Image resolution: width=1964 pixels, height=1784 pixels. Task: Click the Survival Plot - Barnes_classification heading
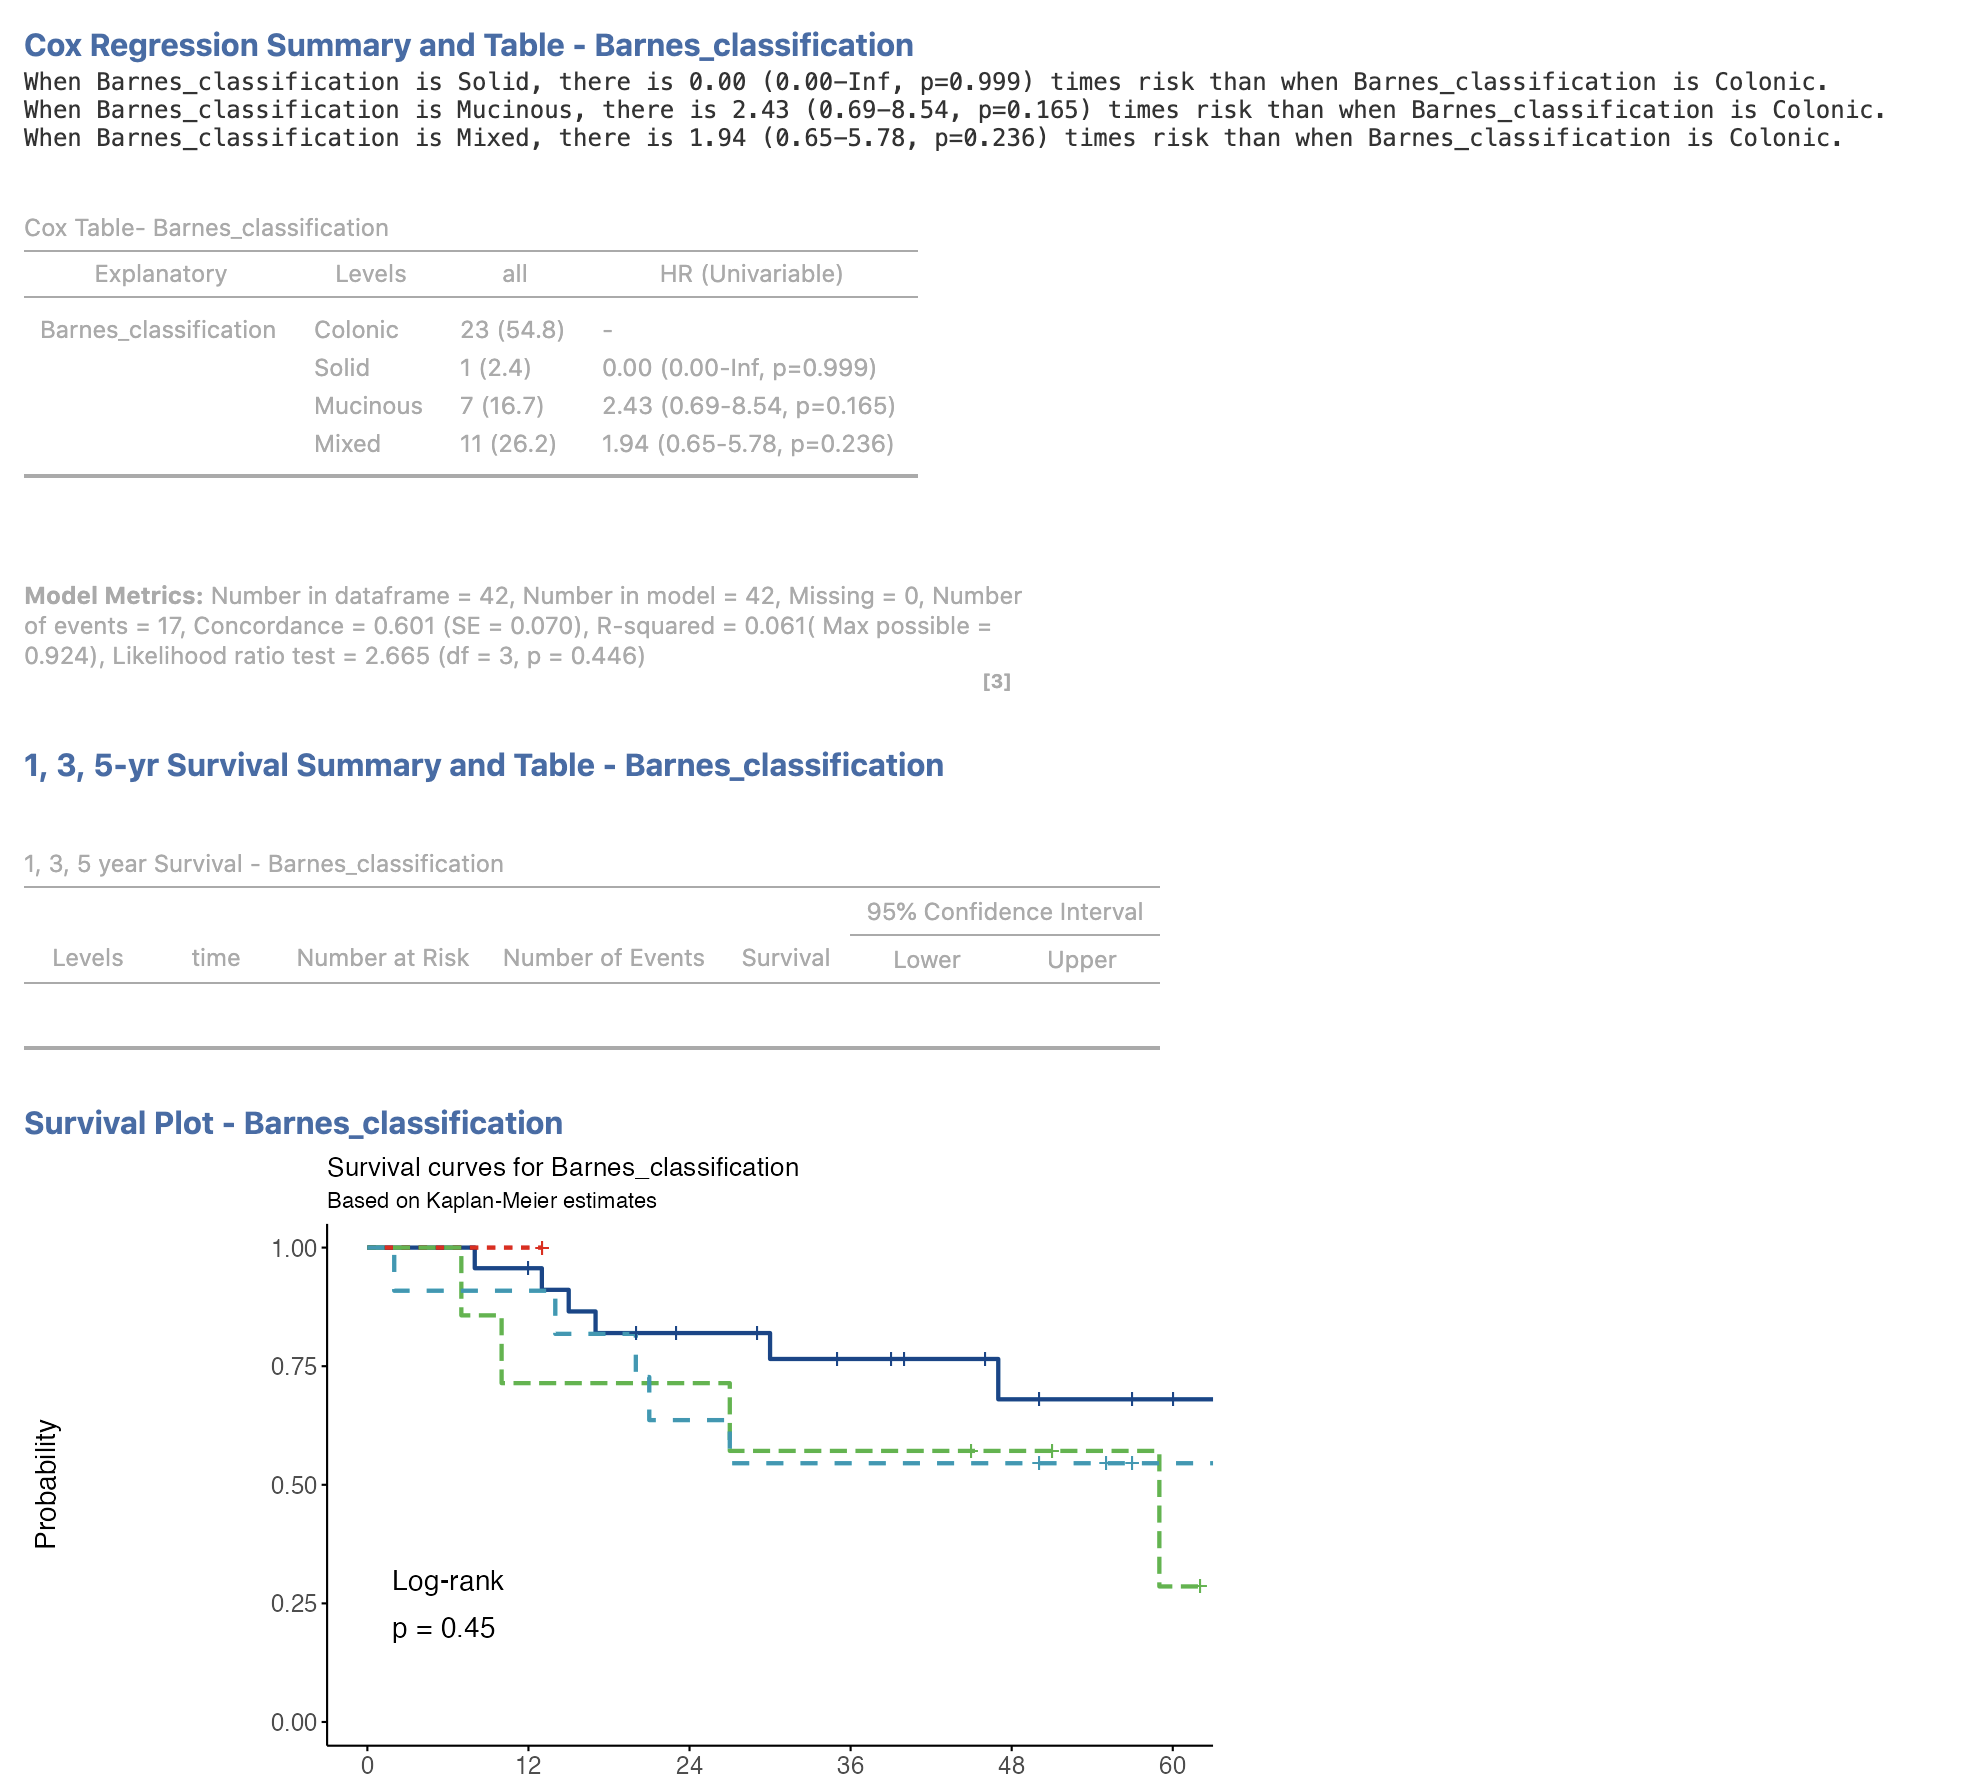pos(293,1124)
